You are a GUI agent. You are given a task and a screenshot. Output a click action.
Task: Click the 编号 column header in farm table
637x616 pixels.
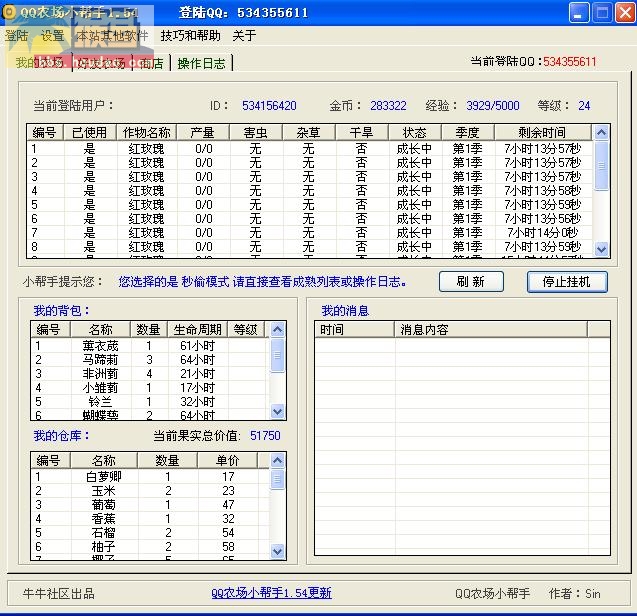[x=45, y=132]
